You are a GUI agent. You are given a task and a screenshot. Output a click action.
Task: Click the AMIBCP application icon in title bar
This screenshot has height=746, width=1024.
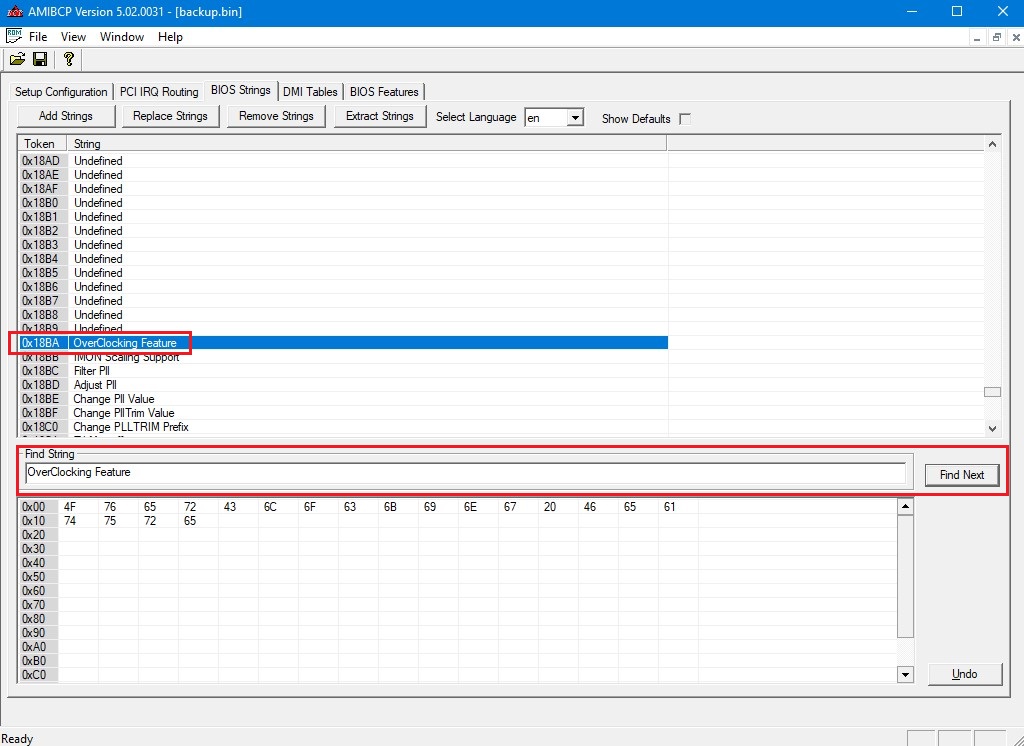[x=14, y=12]
